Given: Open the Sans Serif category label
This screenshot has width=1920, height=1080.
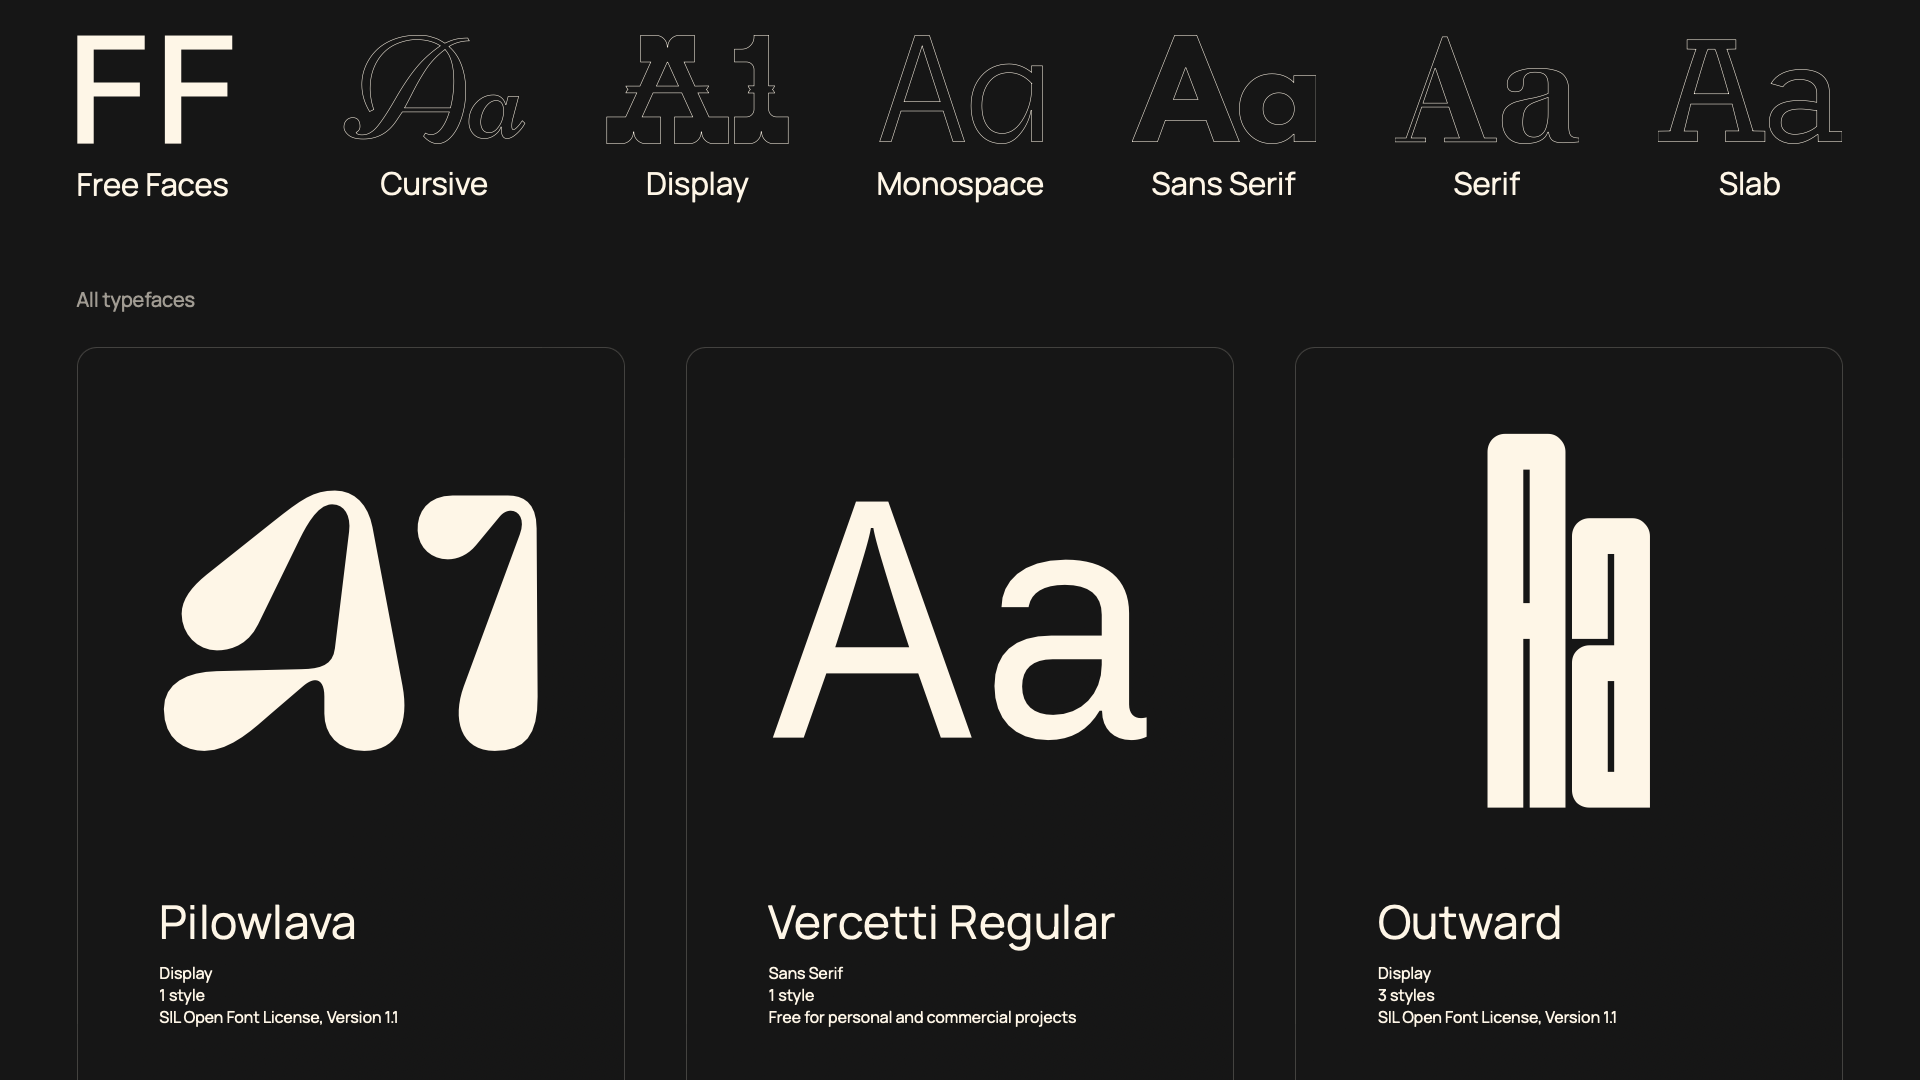Looking at the screenshot, I should pyautogui.click(x=1223, y=184).
